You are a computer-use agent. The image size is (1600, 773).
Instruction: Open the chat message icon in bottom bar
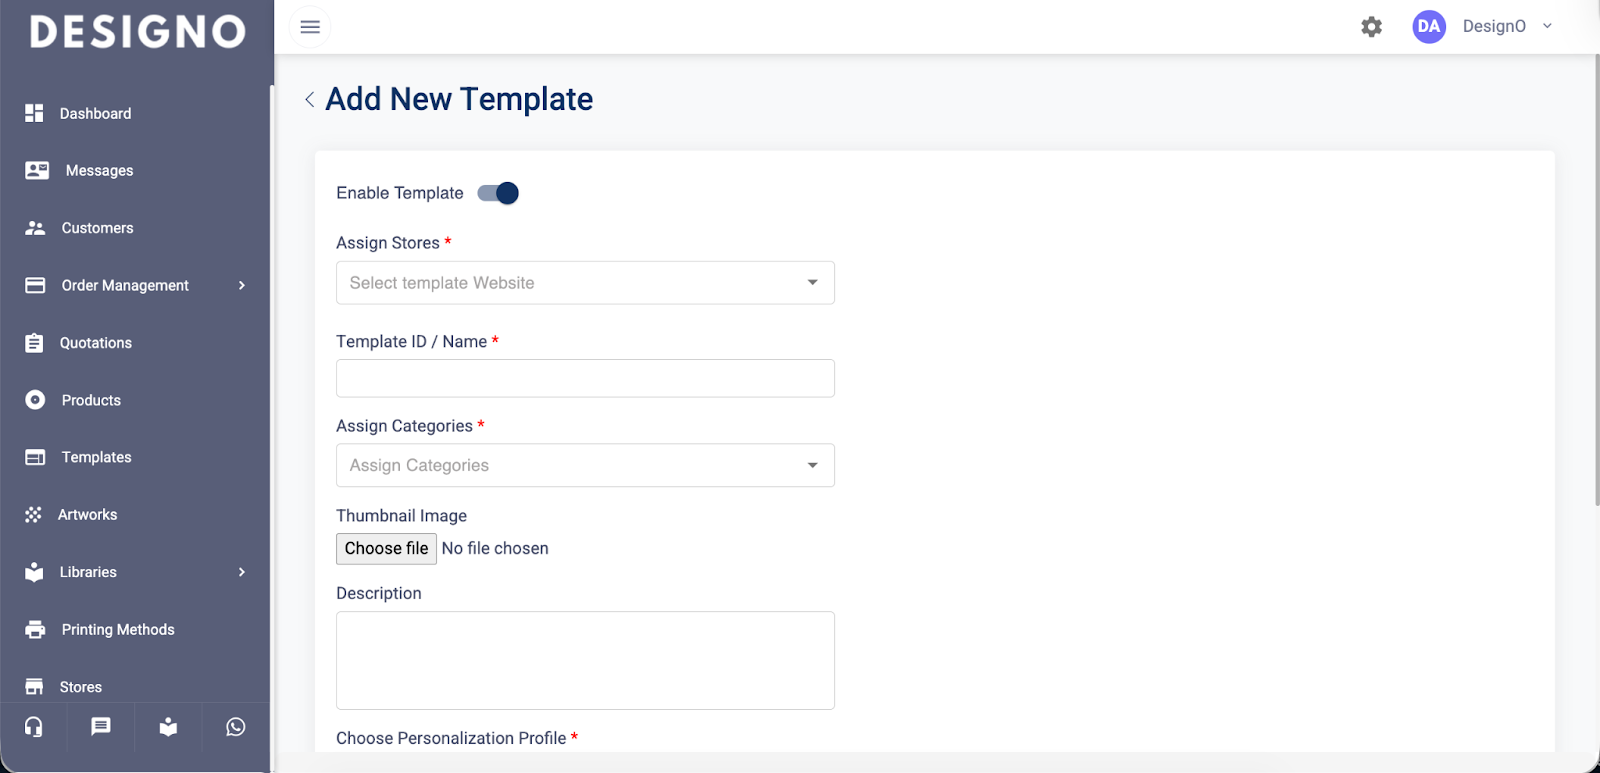click(101, 727)
